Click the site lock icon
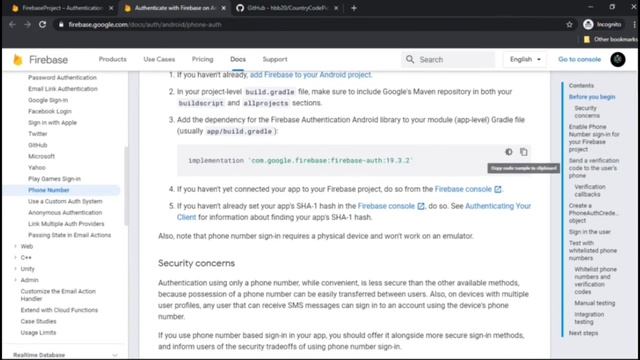Viewport: 640px width, 360px height. (x=61, y=24)
